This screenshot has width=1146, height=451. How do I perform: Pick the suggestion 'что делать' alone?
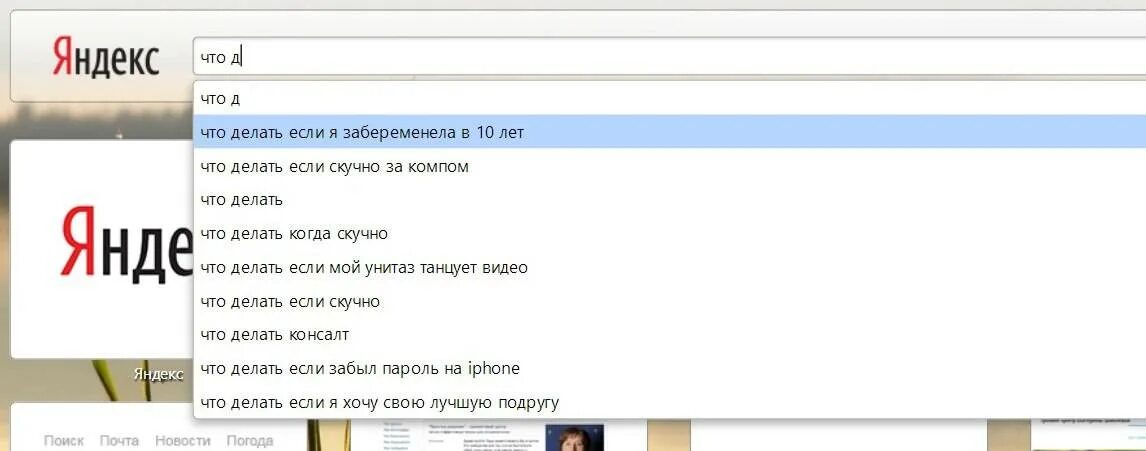669,200
